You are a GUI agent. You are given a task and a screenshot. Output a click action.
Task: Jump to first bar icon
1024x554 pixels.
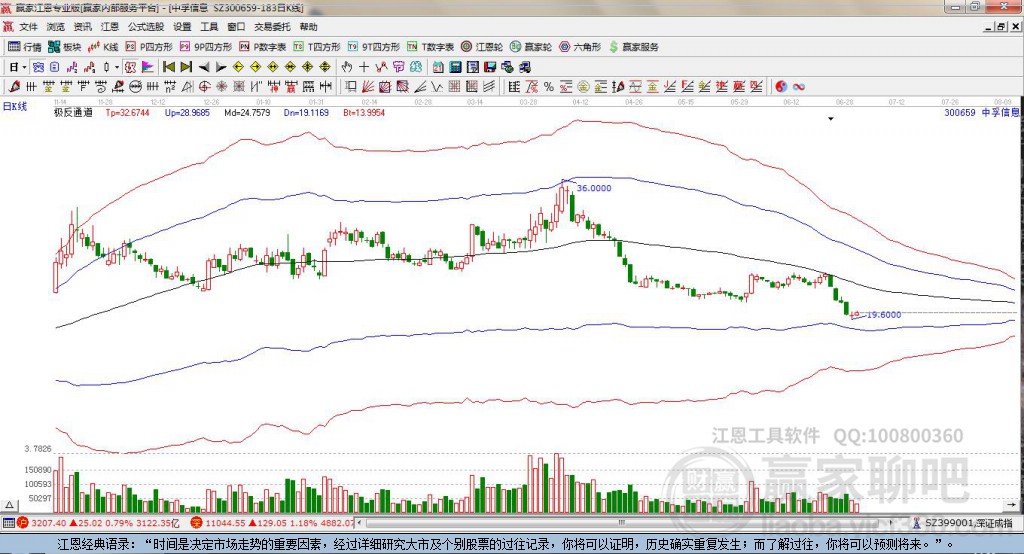pos(169,67)
